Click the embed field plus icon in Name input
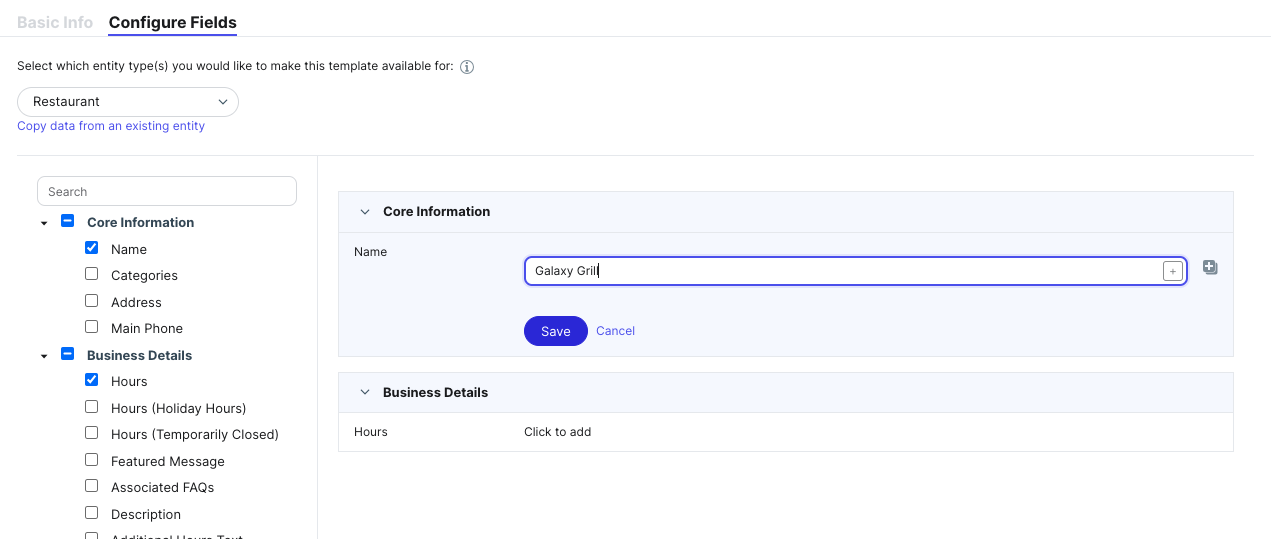1271x539 pixels. [1172, 271]
